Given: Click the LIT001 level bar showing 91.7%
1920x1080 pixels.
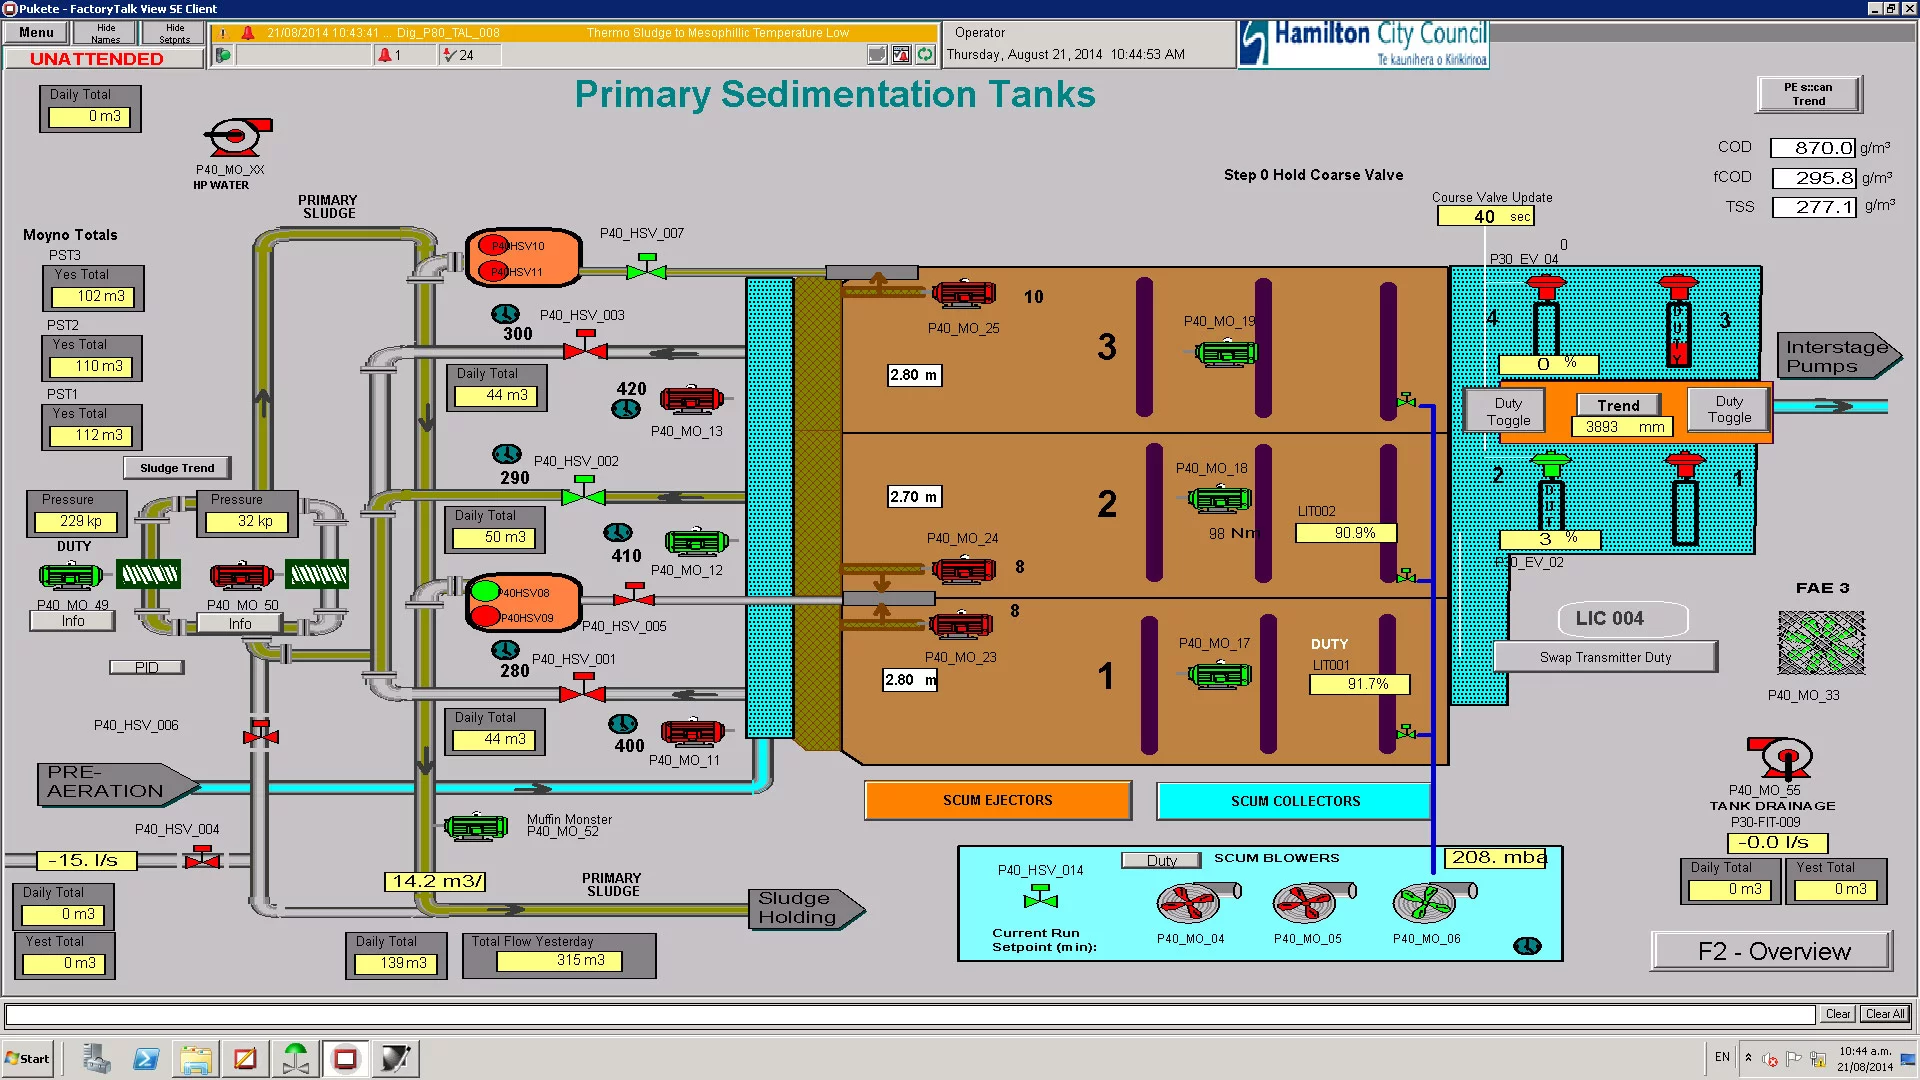Looking at the screenshot, I should click(1359, 684).
